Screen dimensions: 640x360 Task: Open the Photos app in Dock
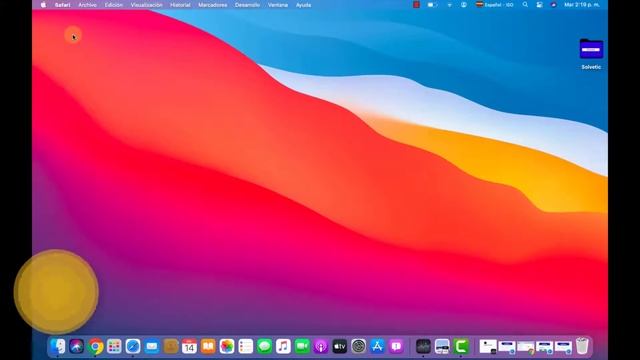point(227,347)
